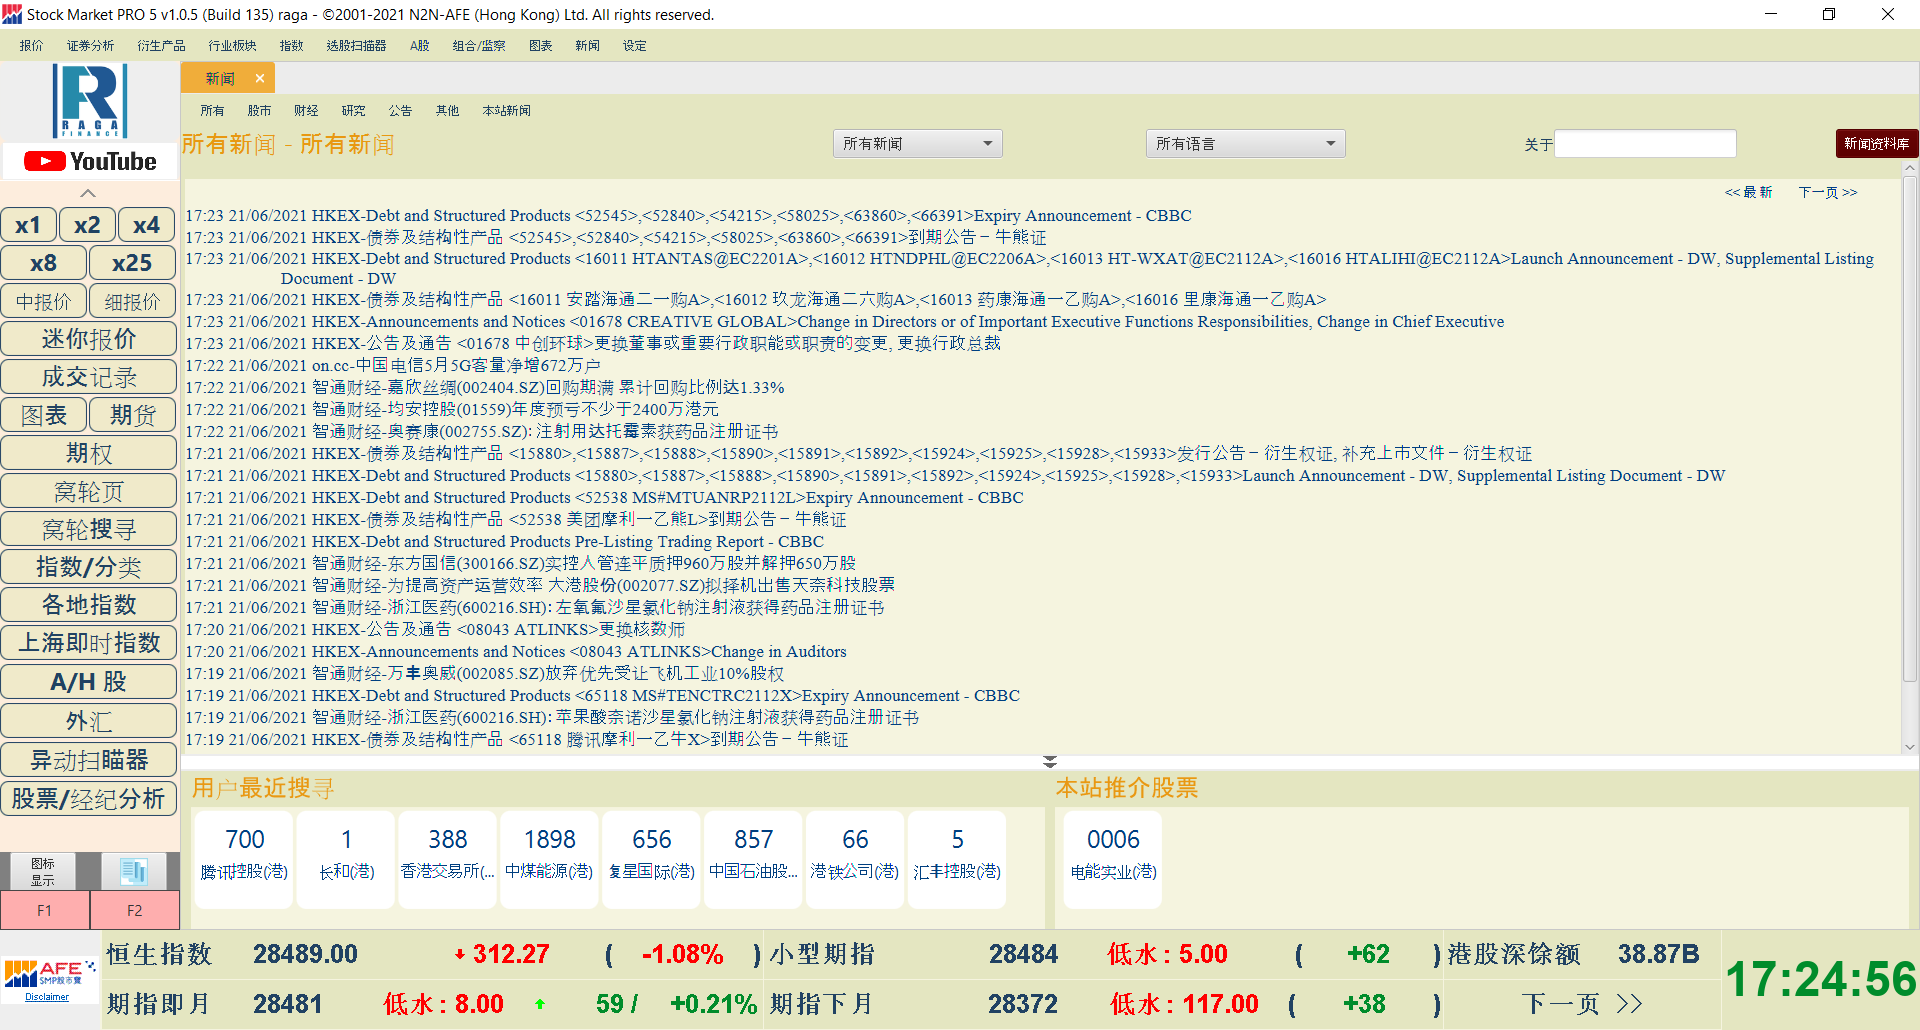Screen dimensions: 1920x1030
Task: Click the document view icon above F2
Action: coord(134,871)
